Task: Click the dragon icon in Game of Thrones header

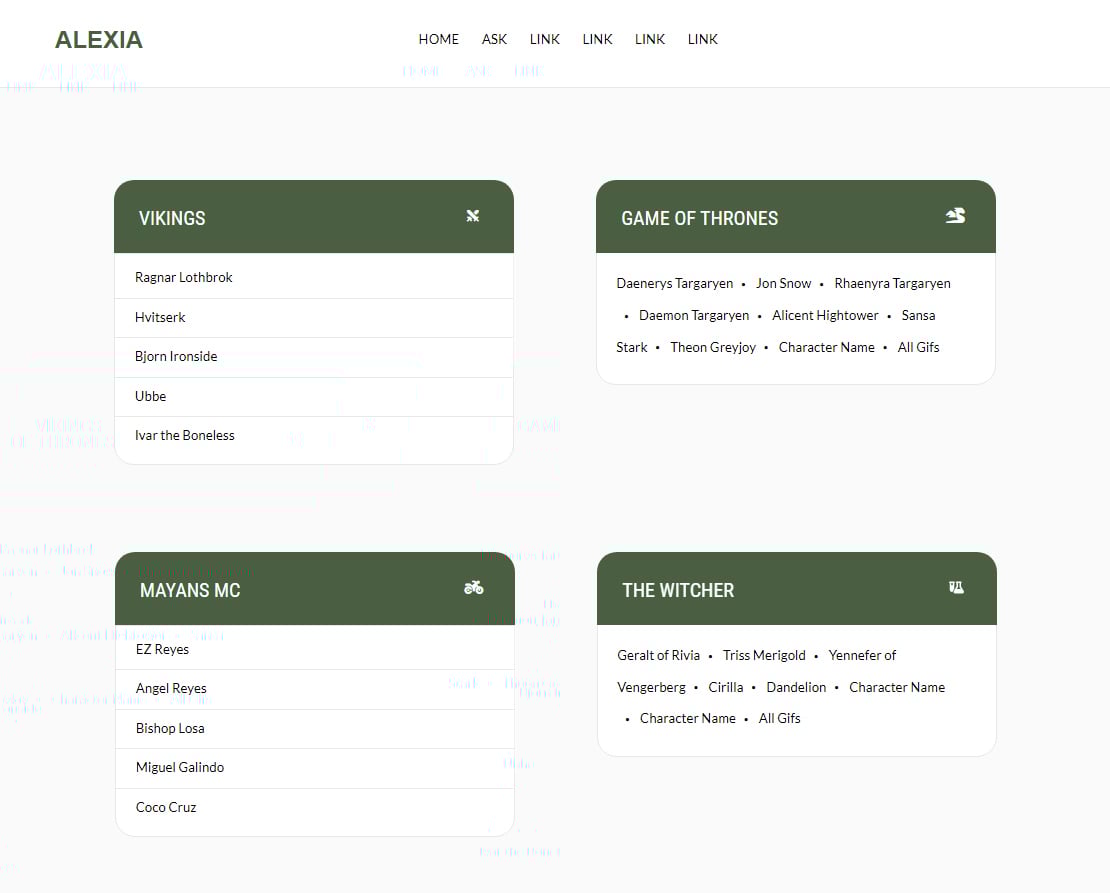Action: (955, 216)
